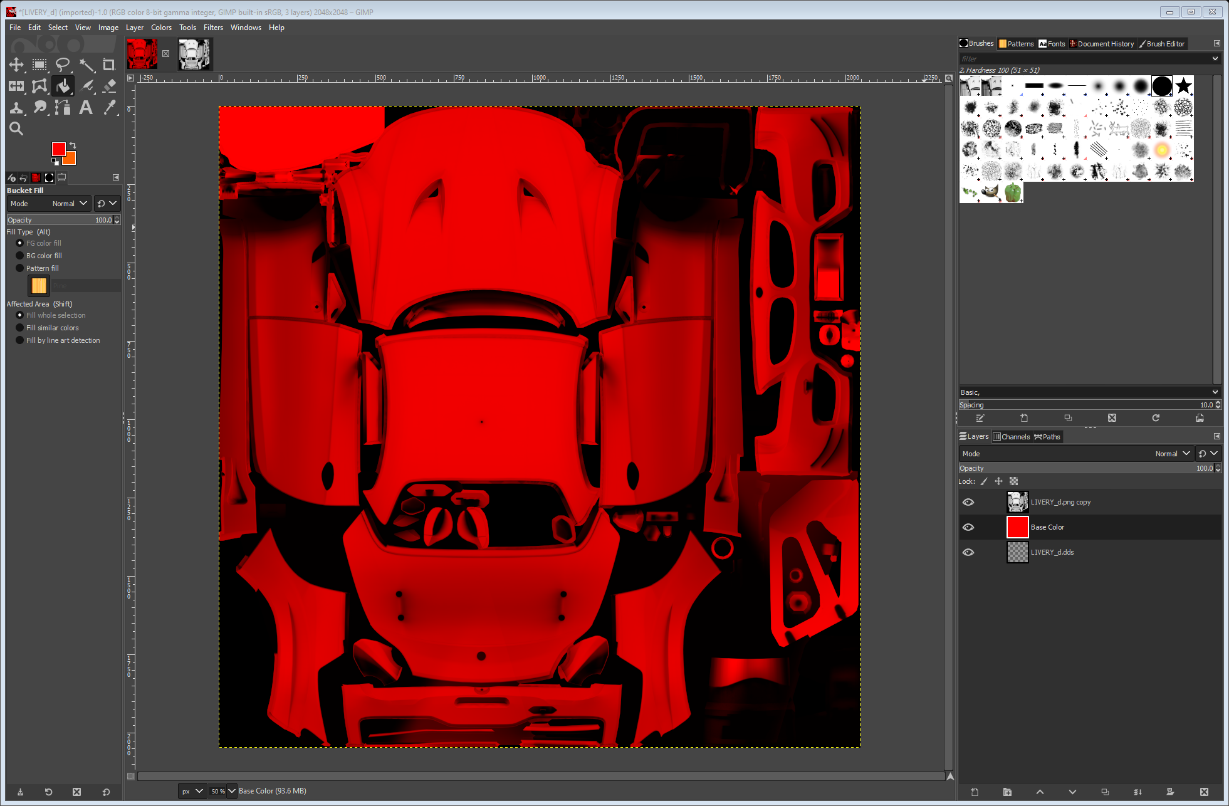Select the Crop tool
Viewport: 1229px width, 806px height.
tap(109, 65)
